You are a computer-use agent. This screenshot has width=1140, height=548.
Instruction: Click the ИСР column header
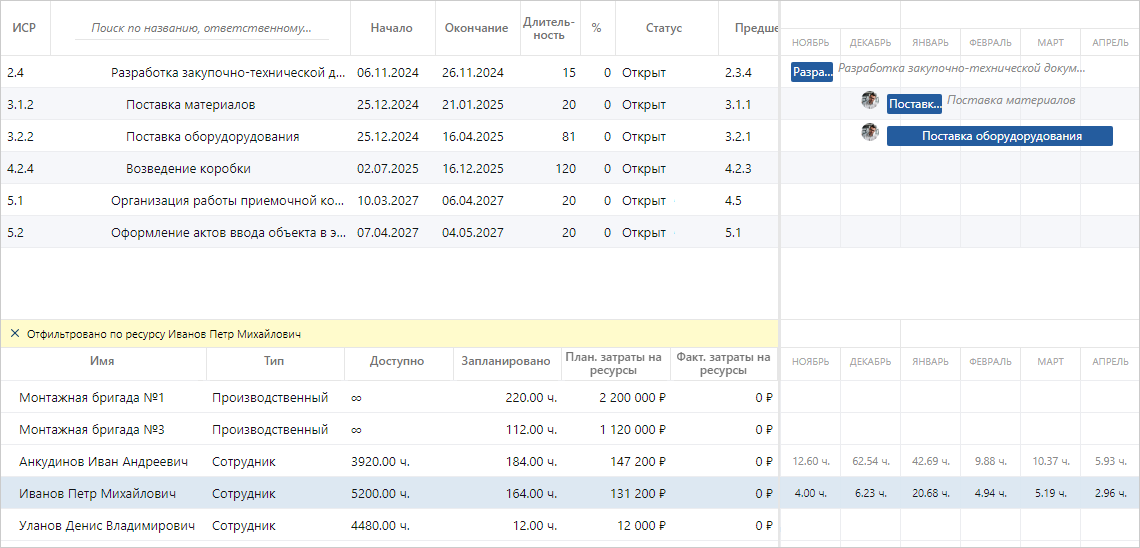[x=24, y=28]
